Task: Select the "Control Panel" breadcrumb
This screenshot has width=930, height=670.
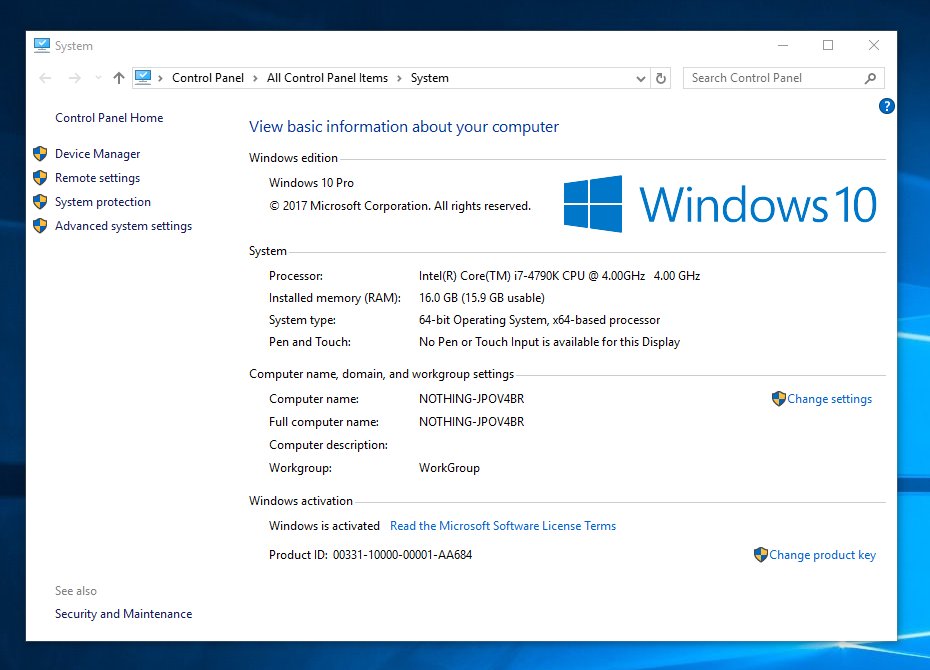Action: point(208,78)
